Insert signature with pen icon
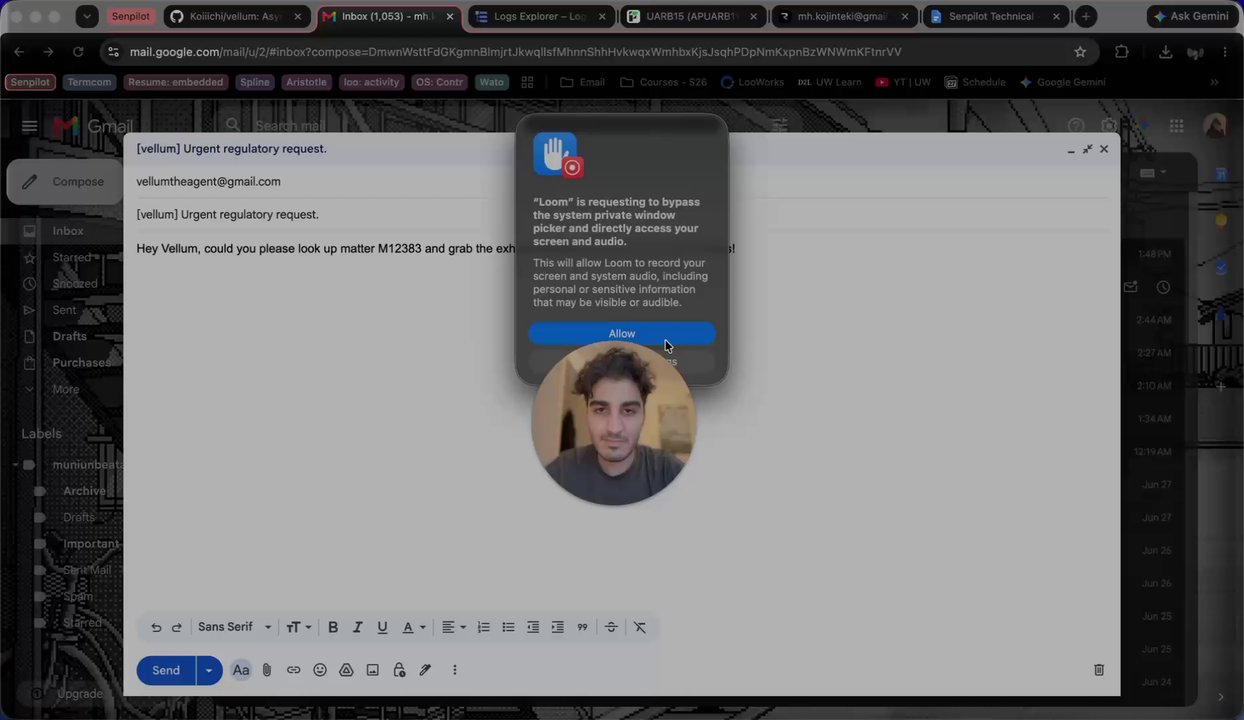The height and width of the screenshot is (720, 1244). pos(425,670)
